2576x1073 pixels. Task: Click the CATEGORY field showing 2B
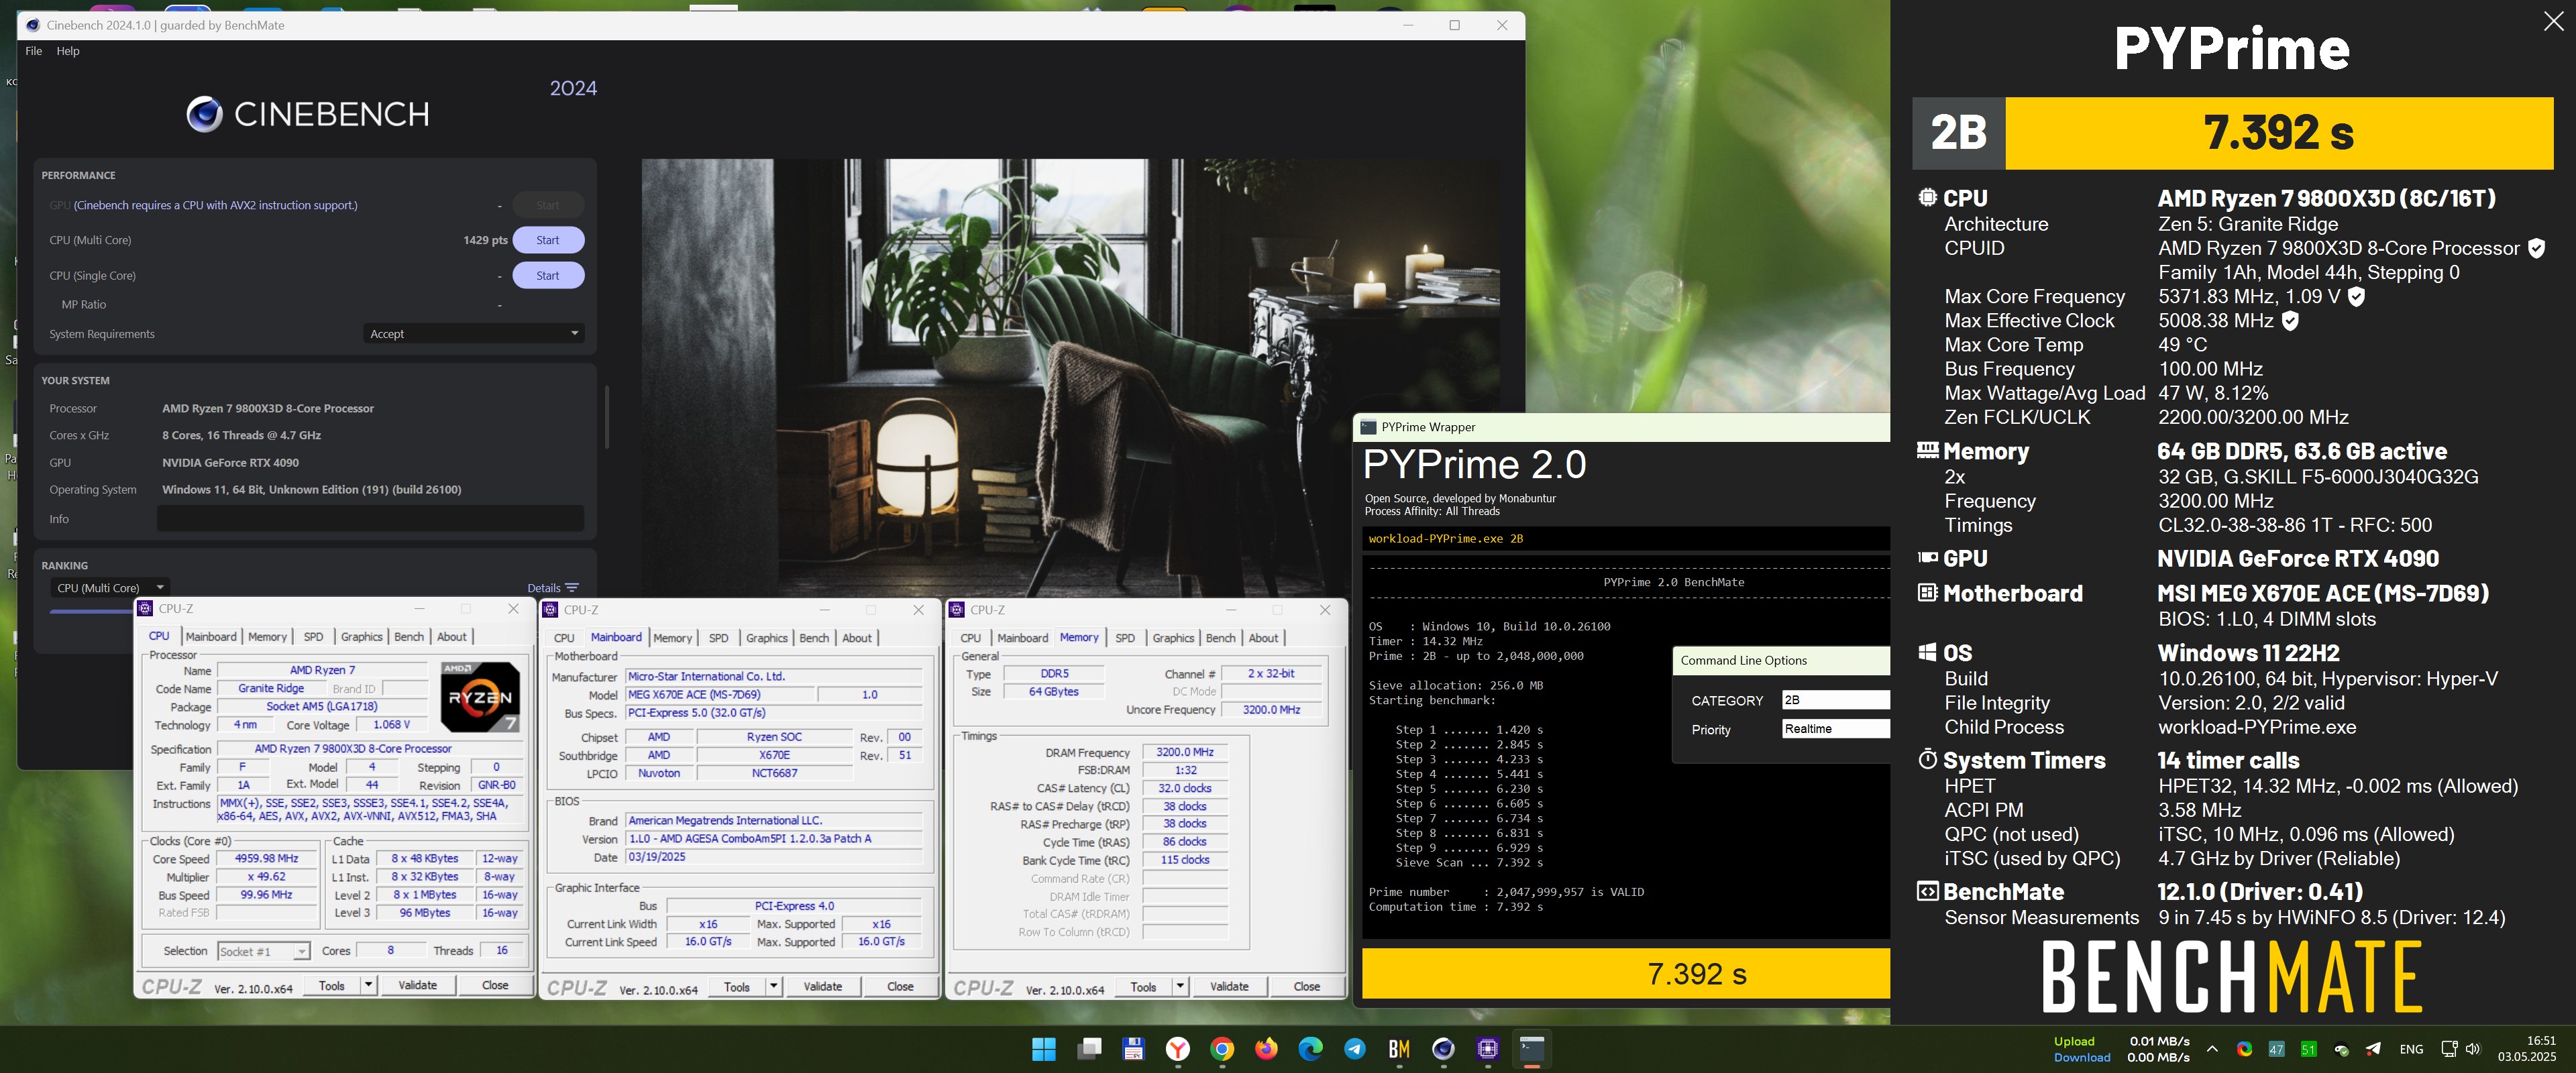point(1835,700)
